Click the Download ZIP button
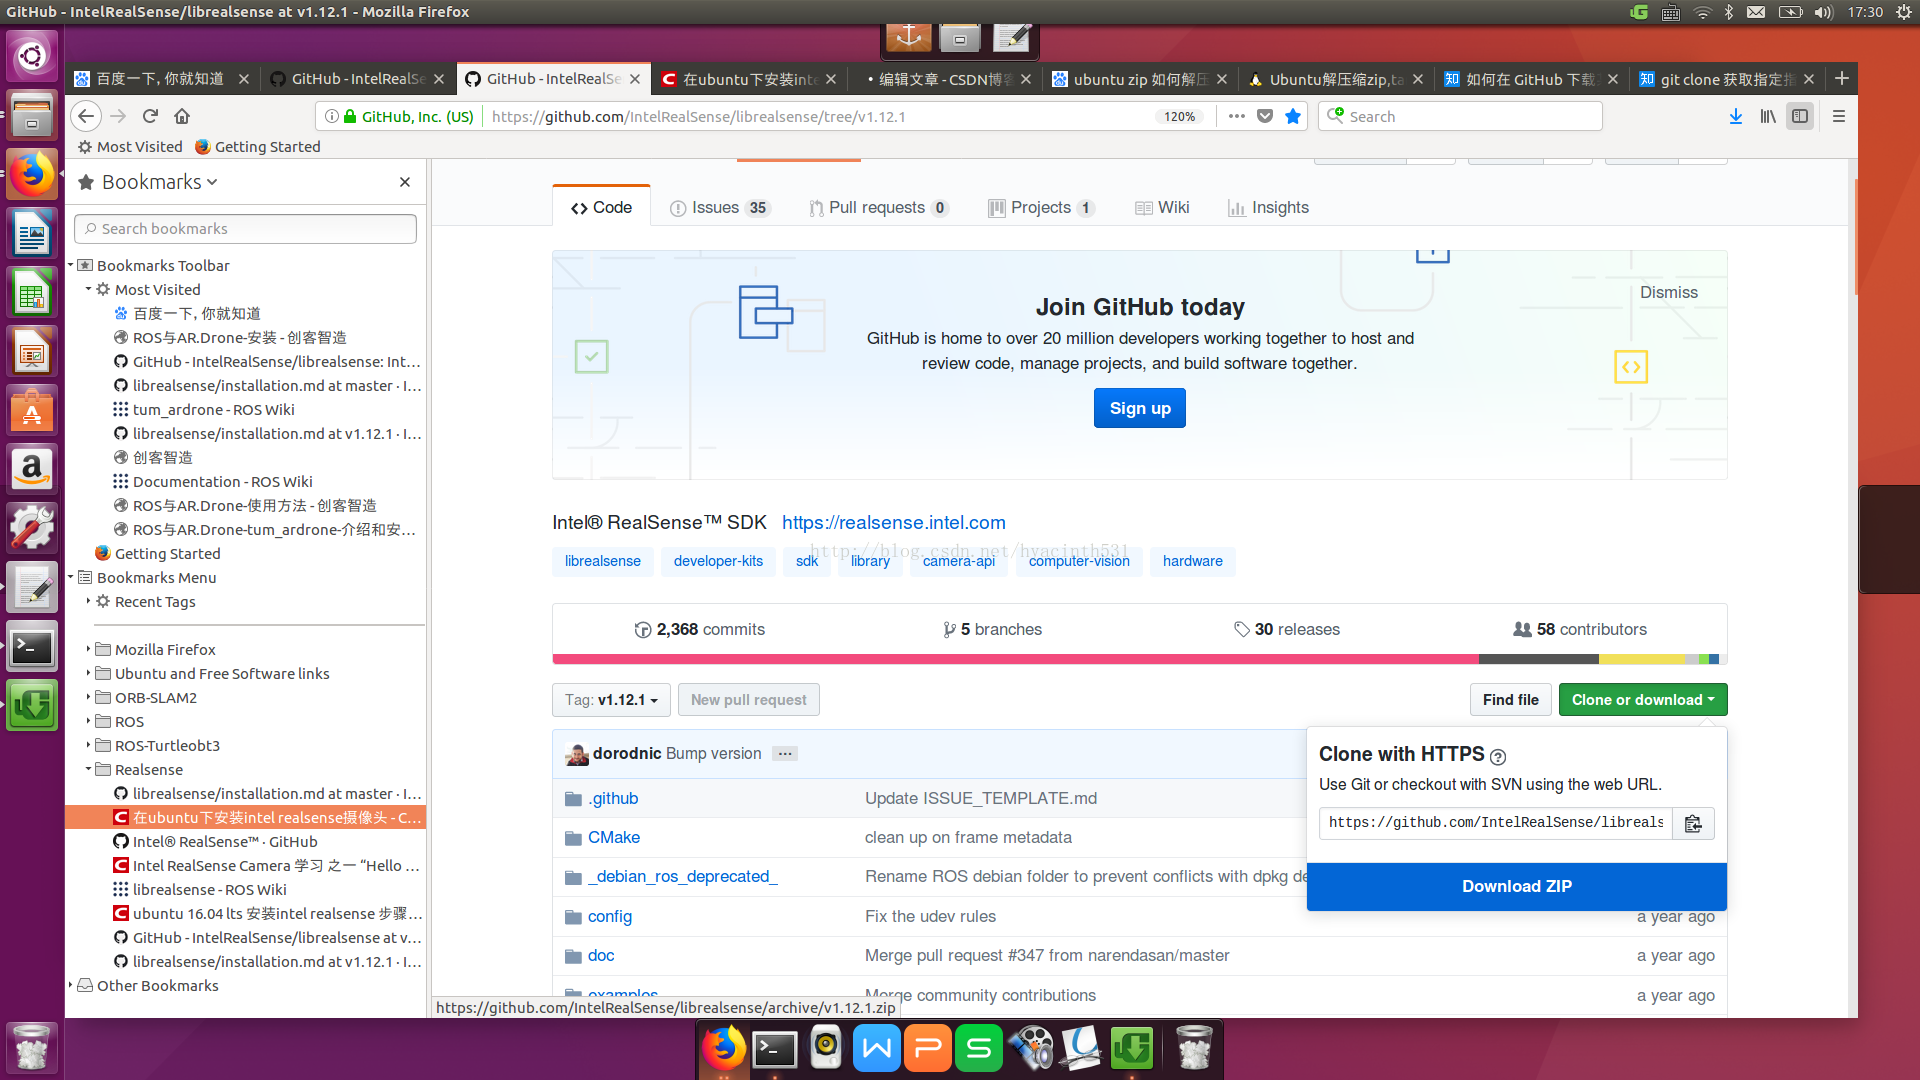 tap(1516, 886)
